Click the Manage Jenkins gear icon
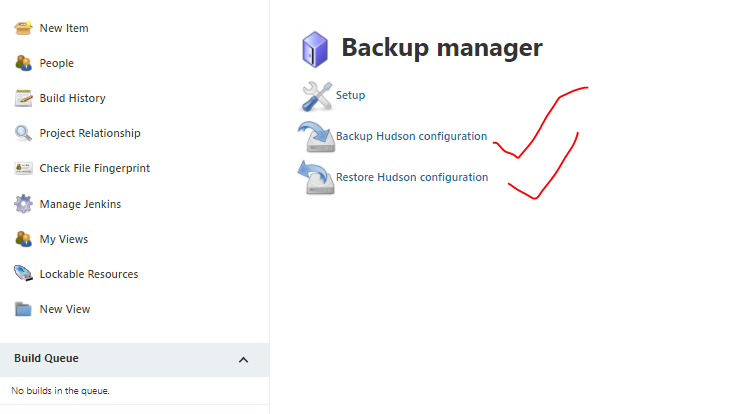This screenshot has width=739, height=414. point(23,204)
